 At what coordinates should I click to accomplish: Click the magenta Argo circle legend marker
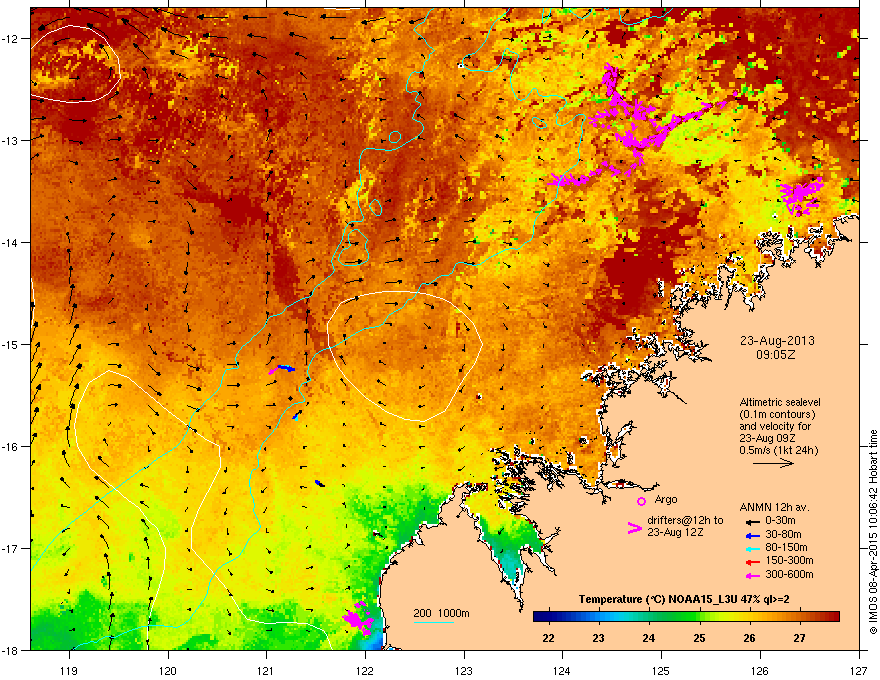pyautogui.click(x=641, y=501)
